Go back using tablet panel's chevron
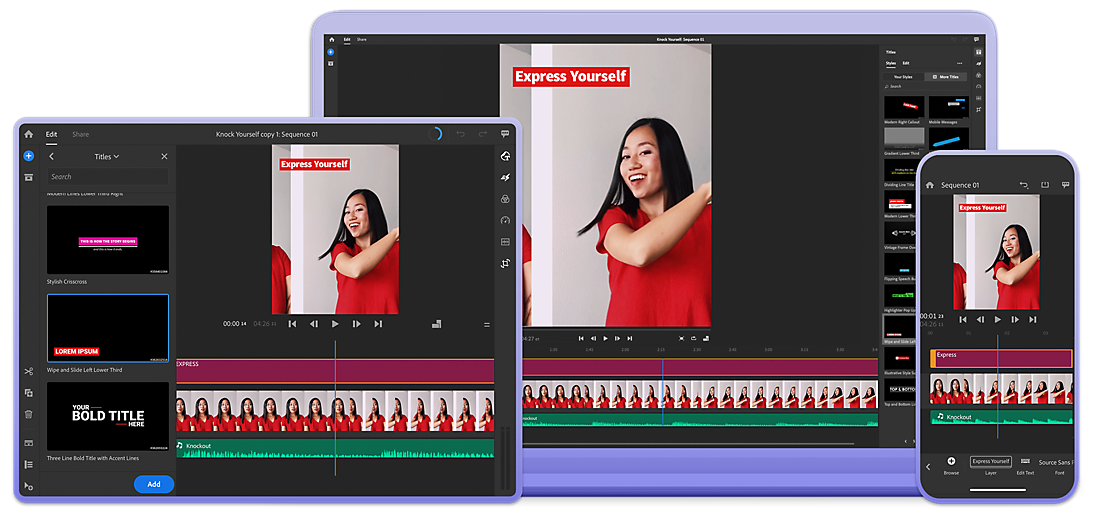This screenshot has height=509, width=1095. pyautogui.click(x=52, y=156)
